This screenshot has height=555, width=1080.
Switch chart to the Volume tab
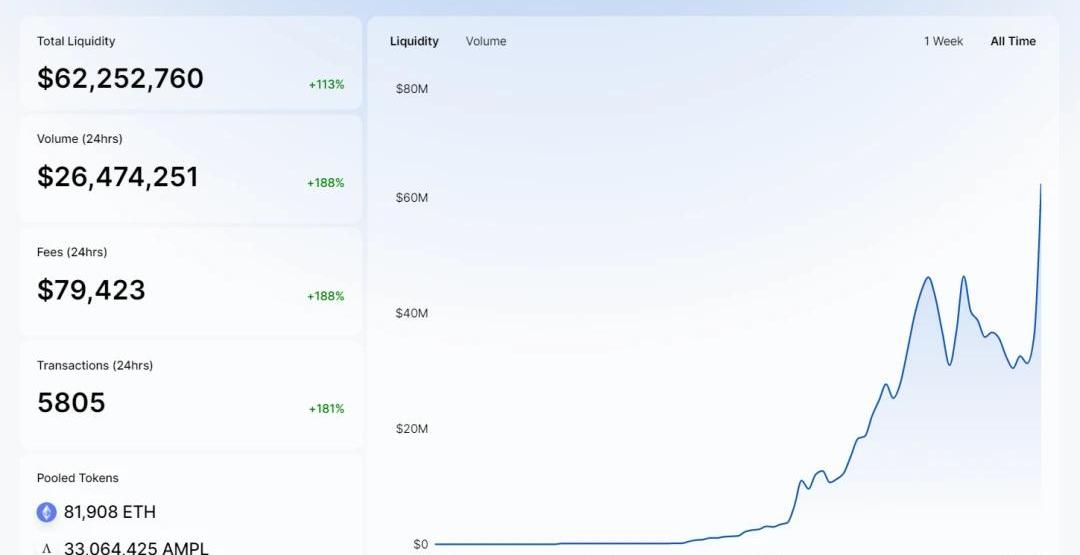coord(486,41)
